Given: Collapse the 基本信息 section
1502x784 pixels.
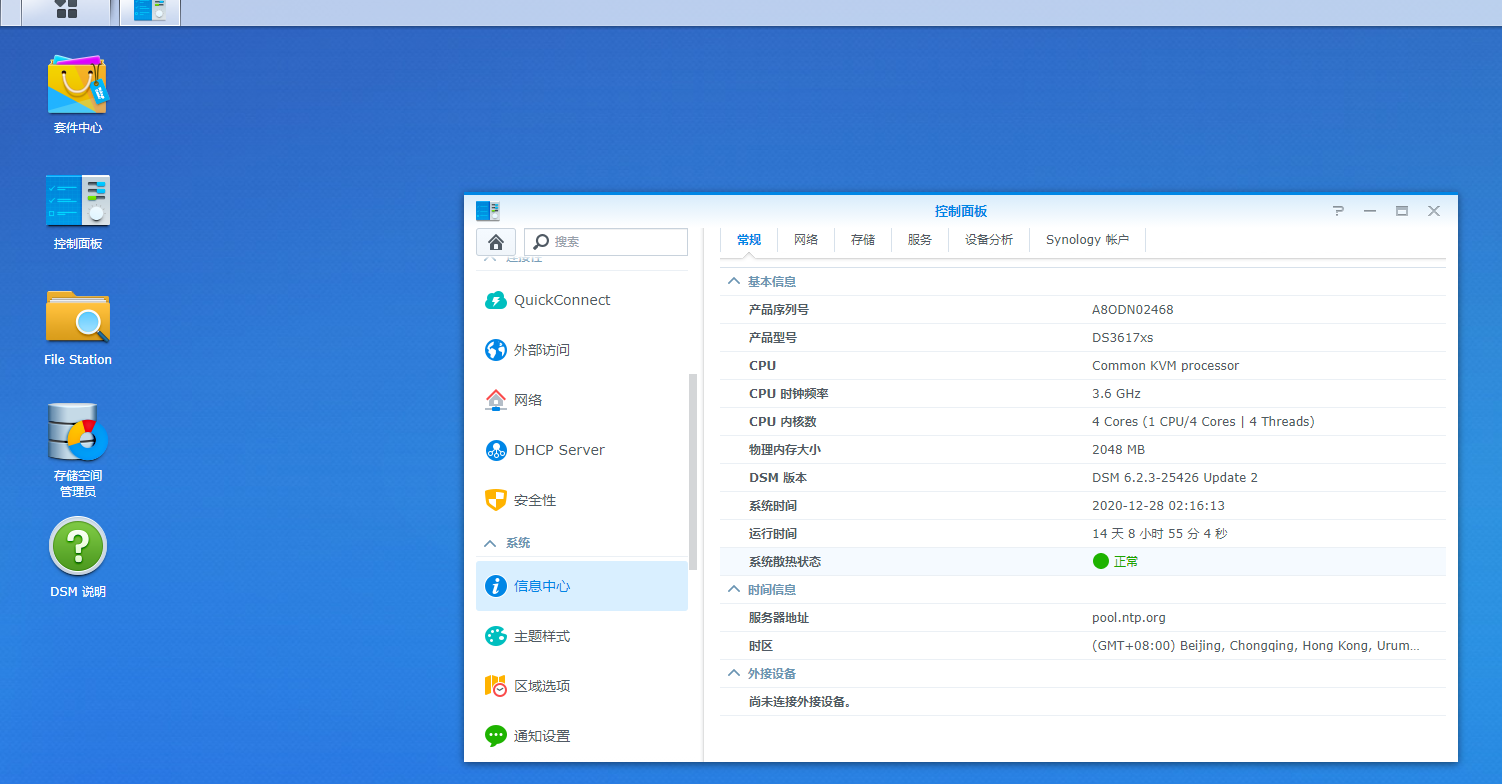Looking at the screenshot, I should pos(734,282).
